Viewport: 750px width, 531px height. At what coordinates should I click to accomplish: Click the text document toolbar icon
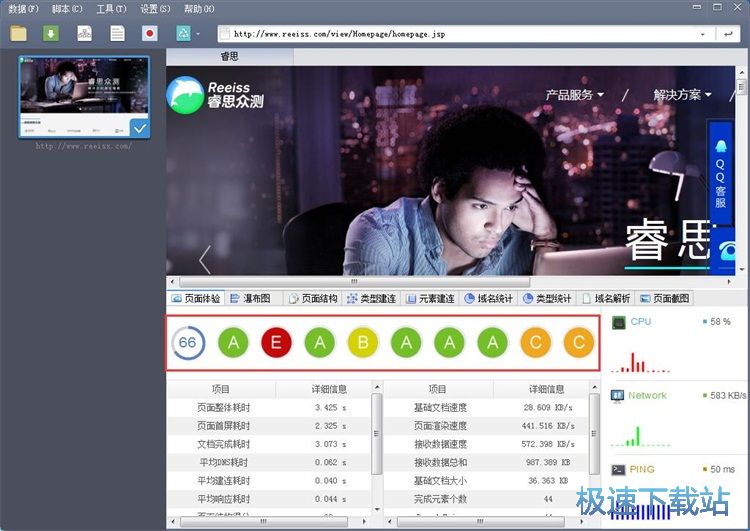click(117, 33)
